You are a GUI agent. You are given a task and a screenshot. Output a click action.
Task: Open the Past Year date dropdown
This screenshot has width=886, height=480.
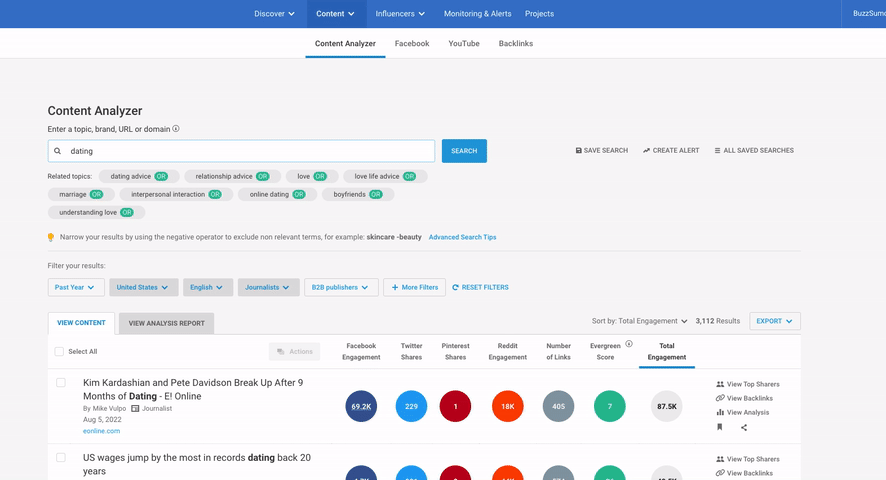tap(76, 287)
